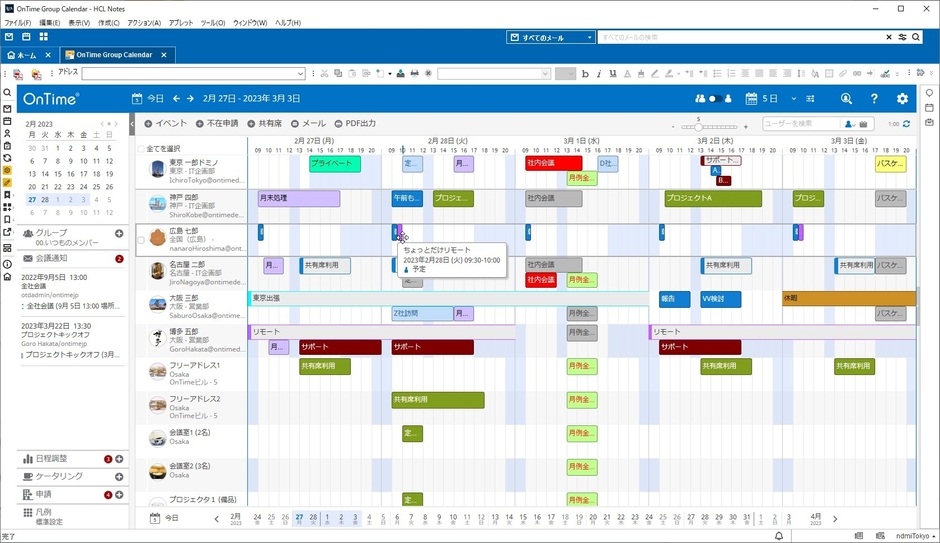Screen dimensions: 940x543
Task: Adjust the zoom slider handle
Action: (698, 126)
